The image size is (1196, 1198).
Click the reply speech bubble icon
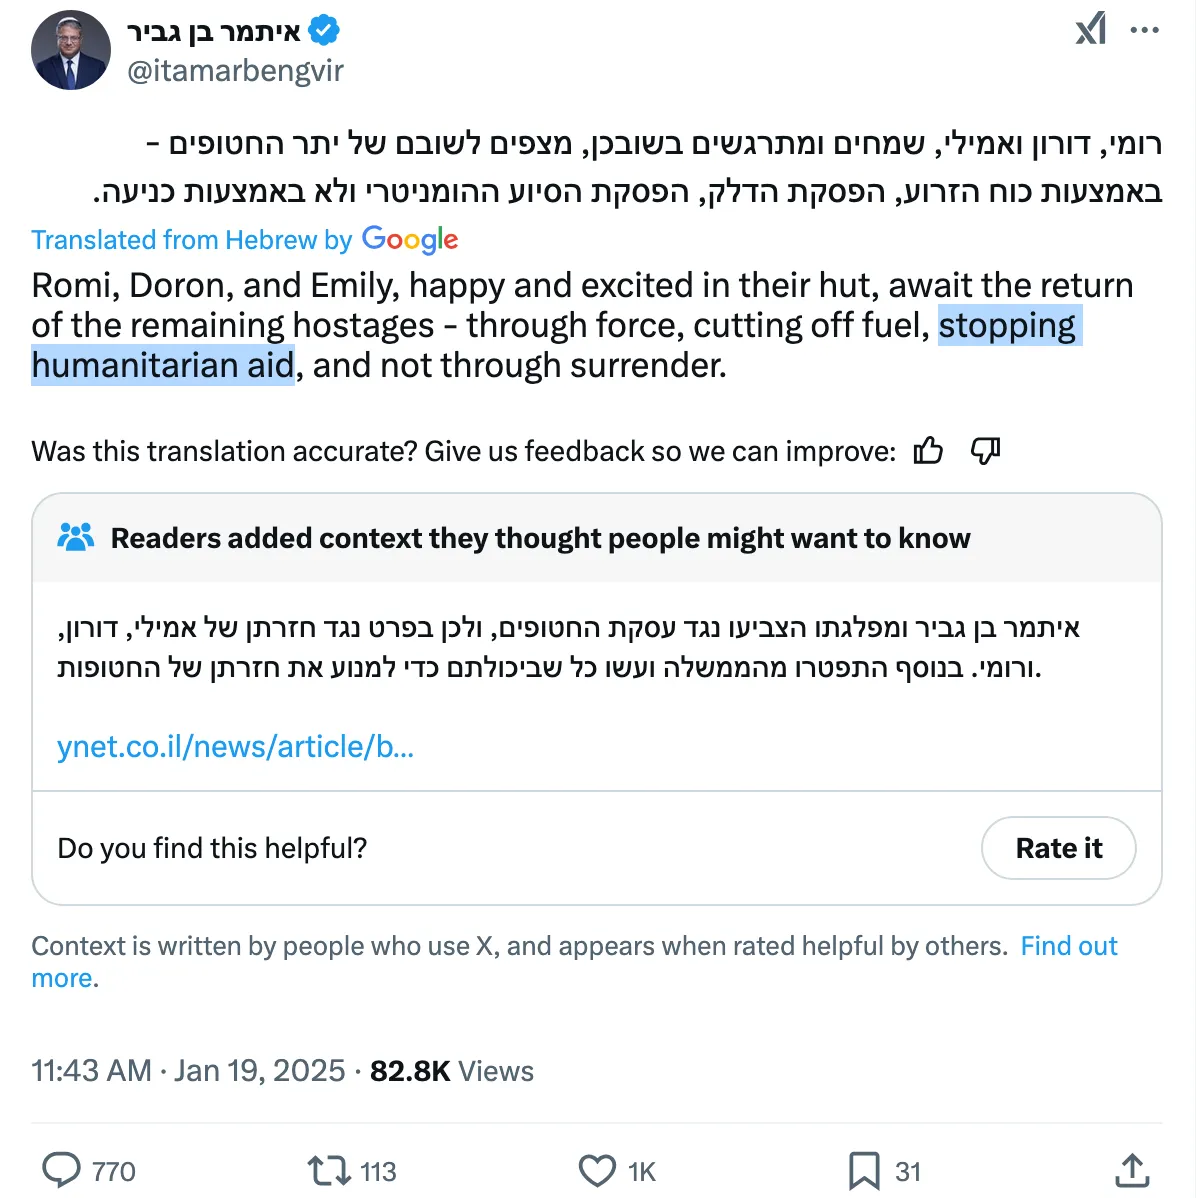pos(62,1170)
